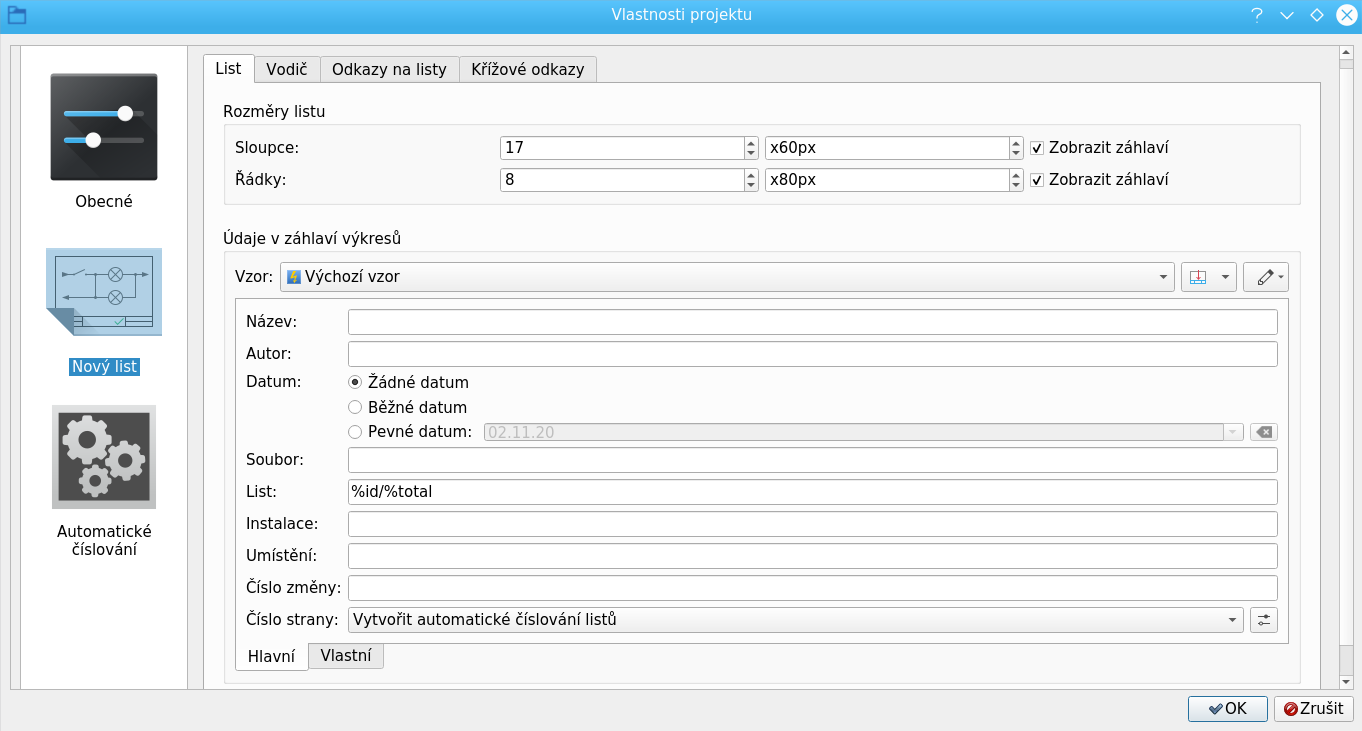Open the Křížové odkazy tab
The image size is (1362, 731).
(528, 69)
